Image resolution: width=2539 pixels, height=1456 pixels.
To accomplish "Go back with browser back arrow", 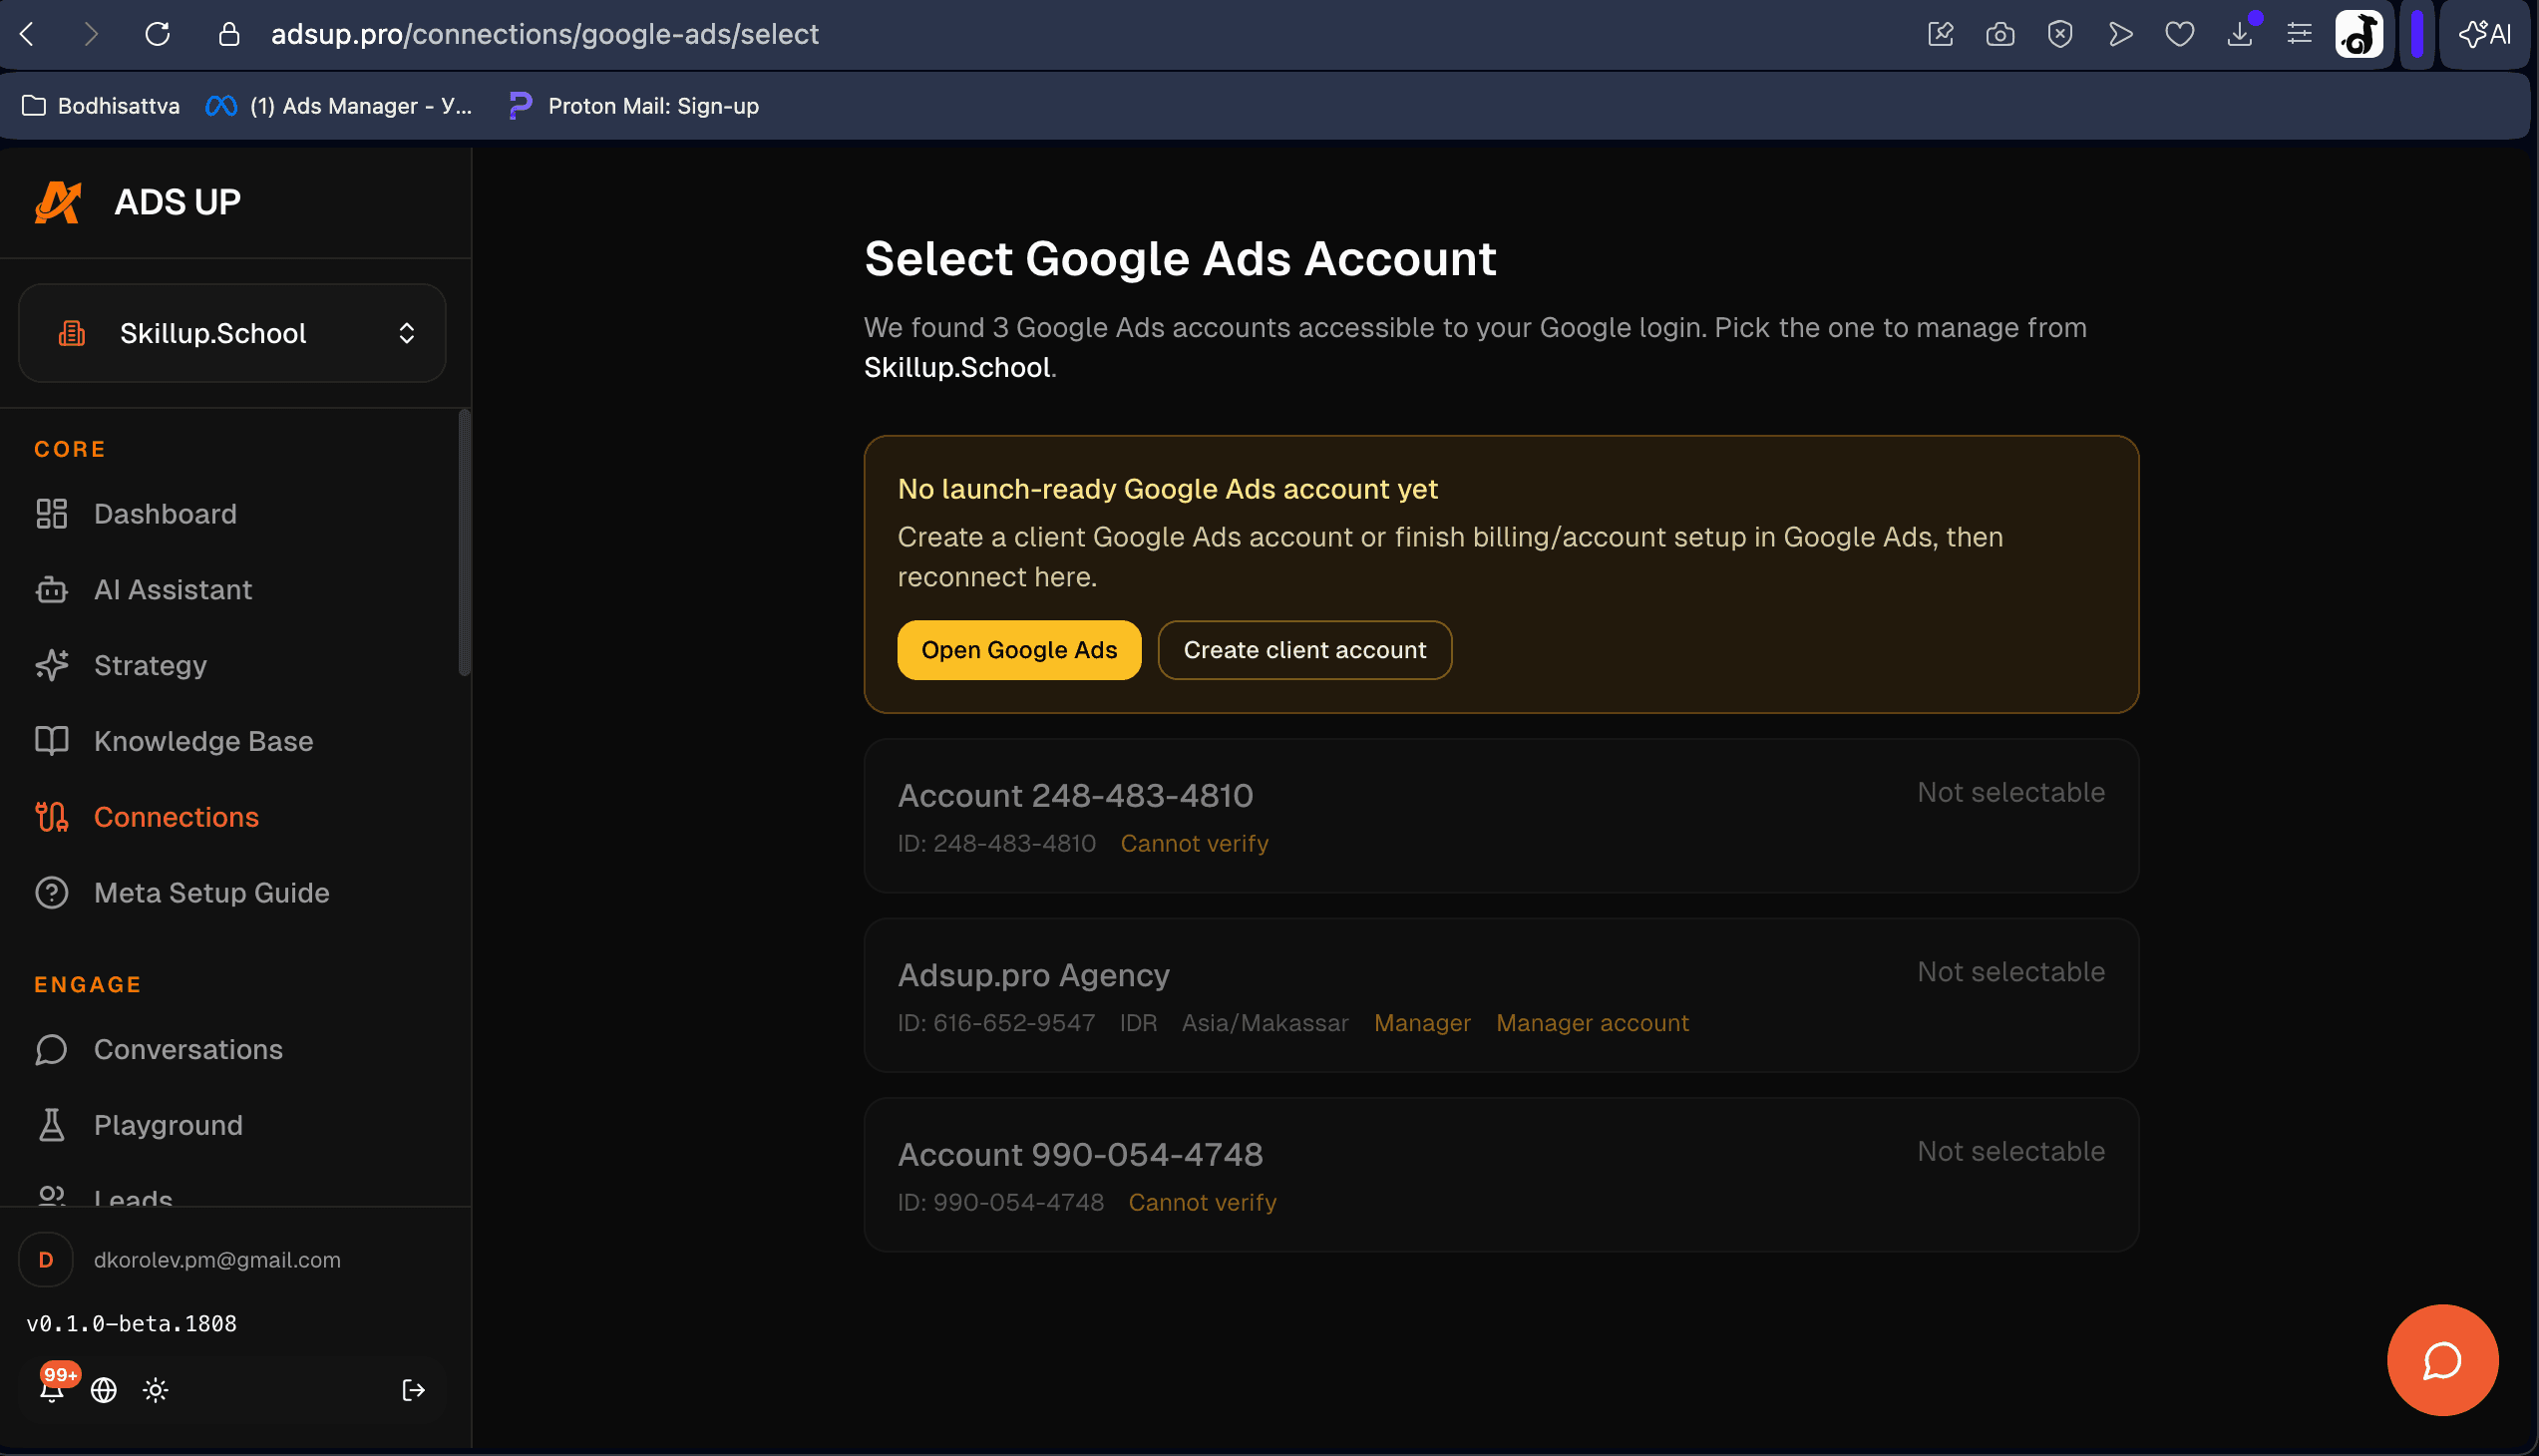I will click(28, 34).
